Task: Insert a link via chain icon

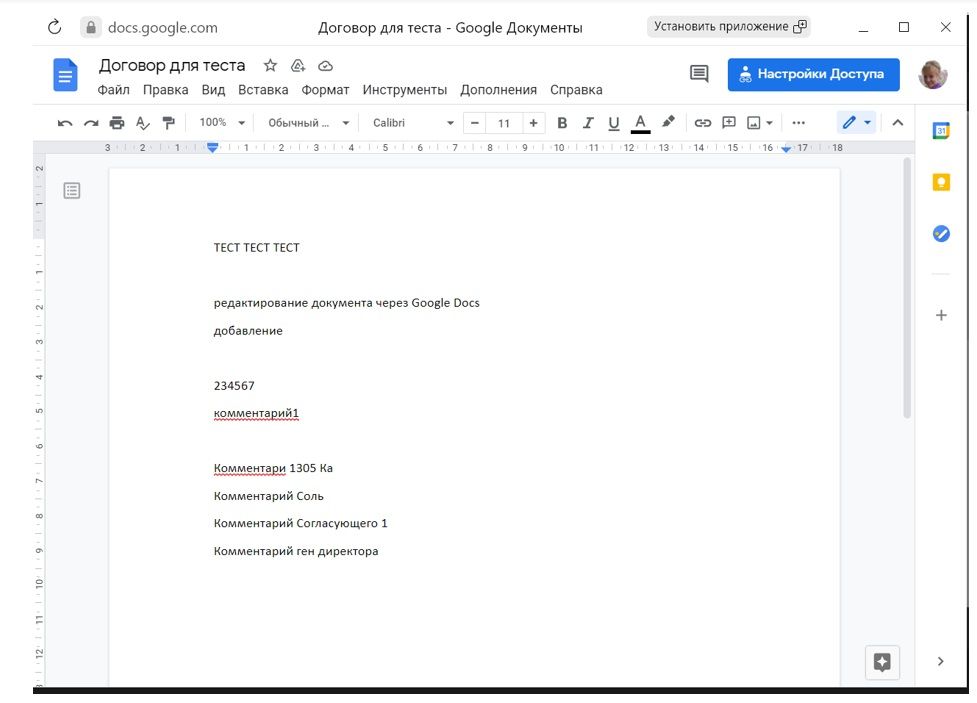Action: point(703,123)
